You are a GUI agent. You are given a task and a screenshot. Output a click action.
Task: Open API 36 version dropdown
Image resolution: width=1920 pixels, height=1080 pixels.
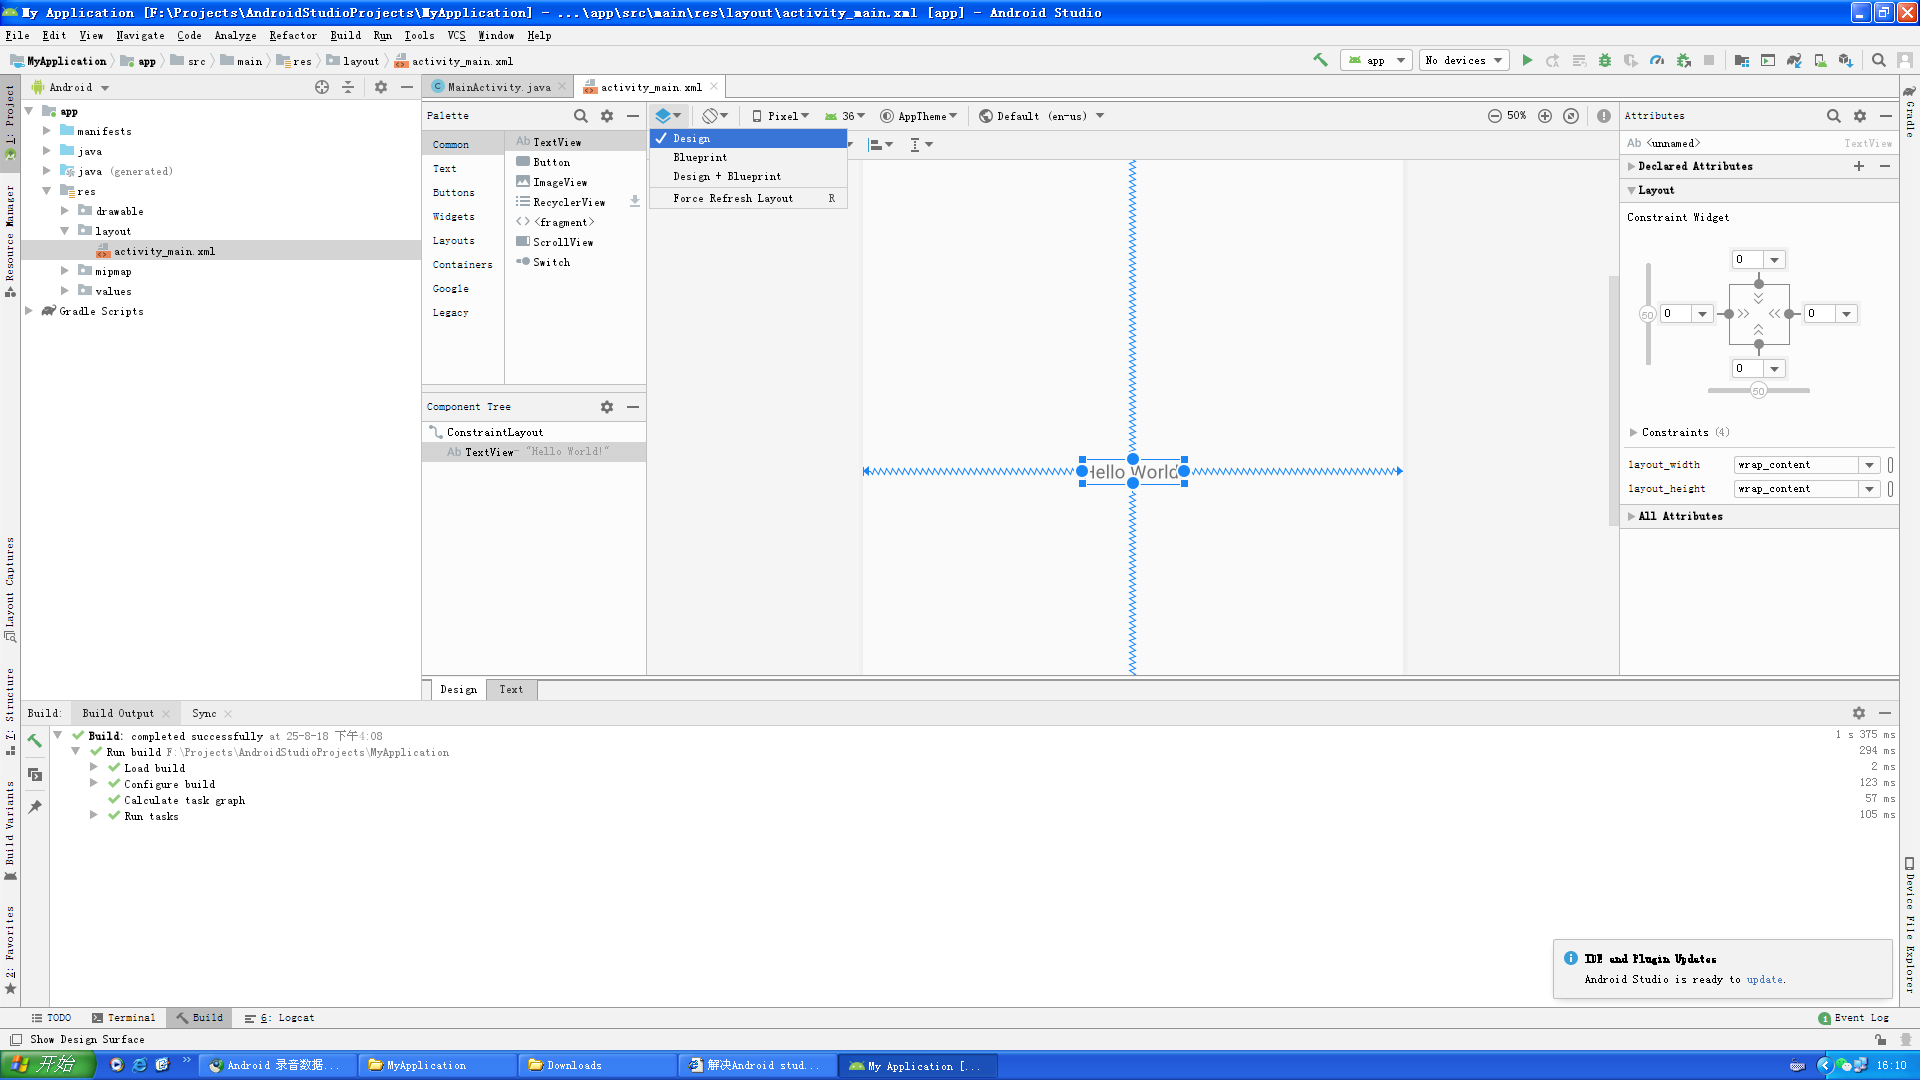pos(845,116)
